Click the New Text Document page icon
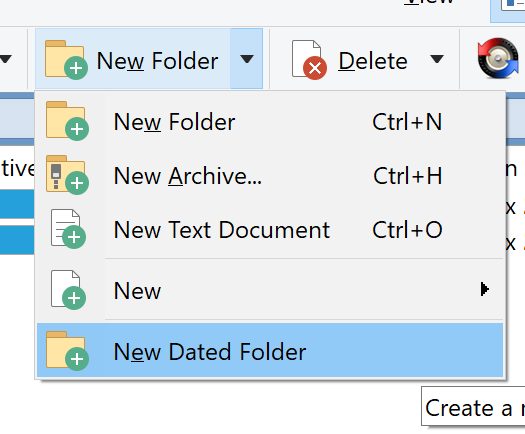The image size is (525, 434). (x=68, y=229)
